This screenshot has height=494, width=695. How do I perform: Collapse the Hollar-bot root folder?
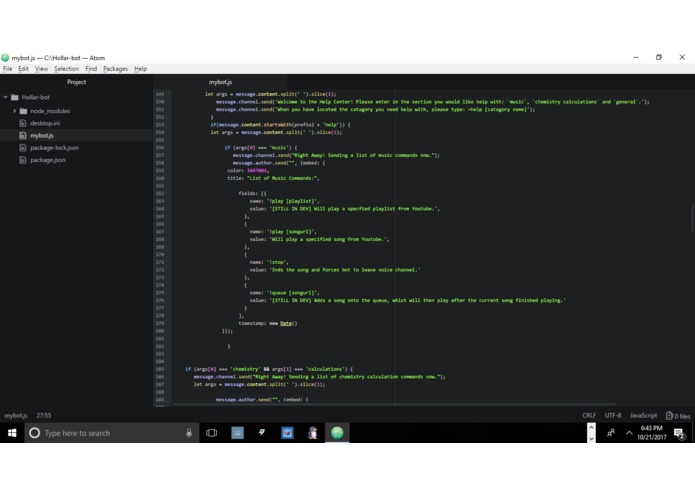(6, 97)
